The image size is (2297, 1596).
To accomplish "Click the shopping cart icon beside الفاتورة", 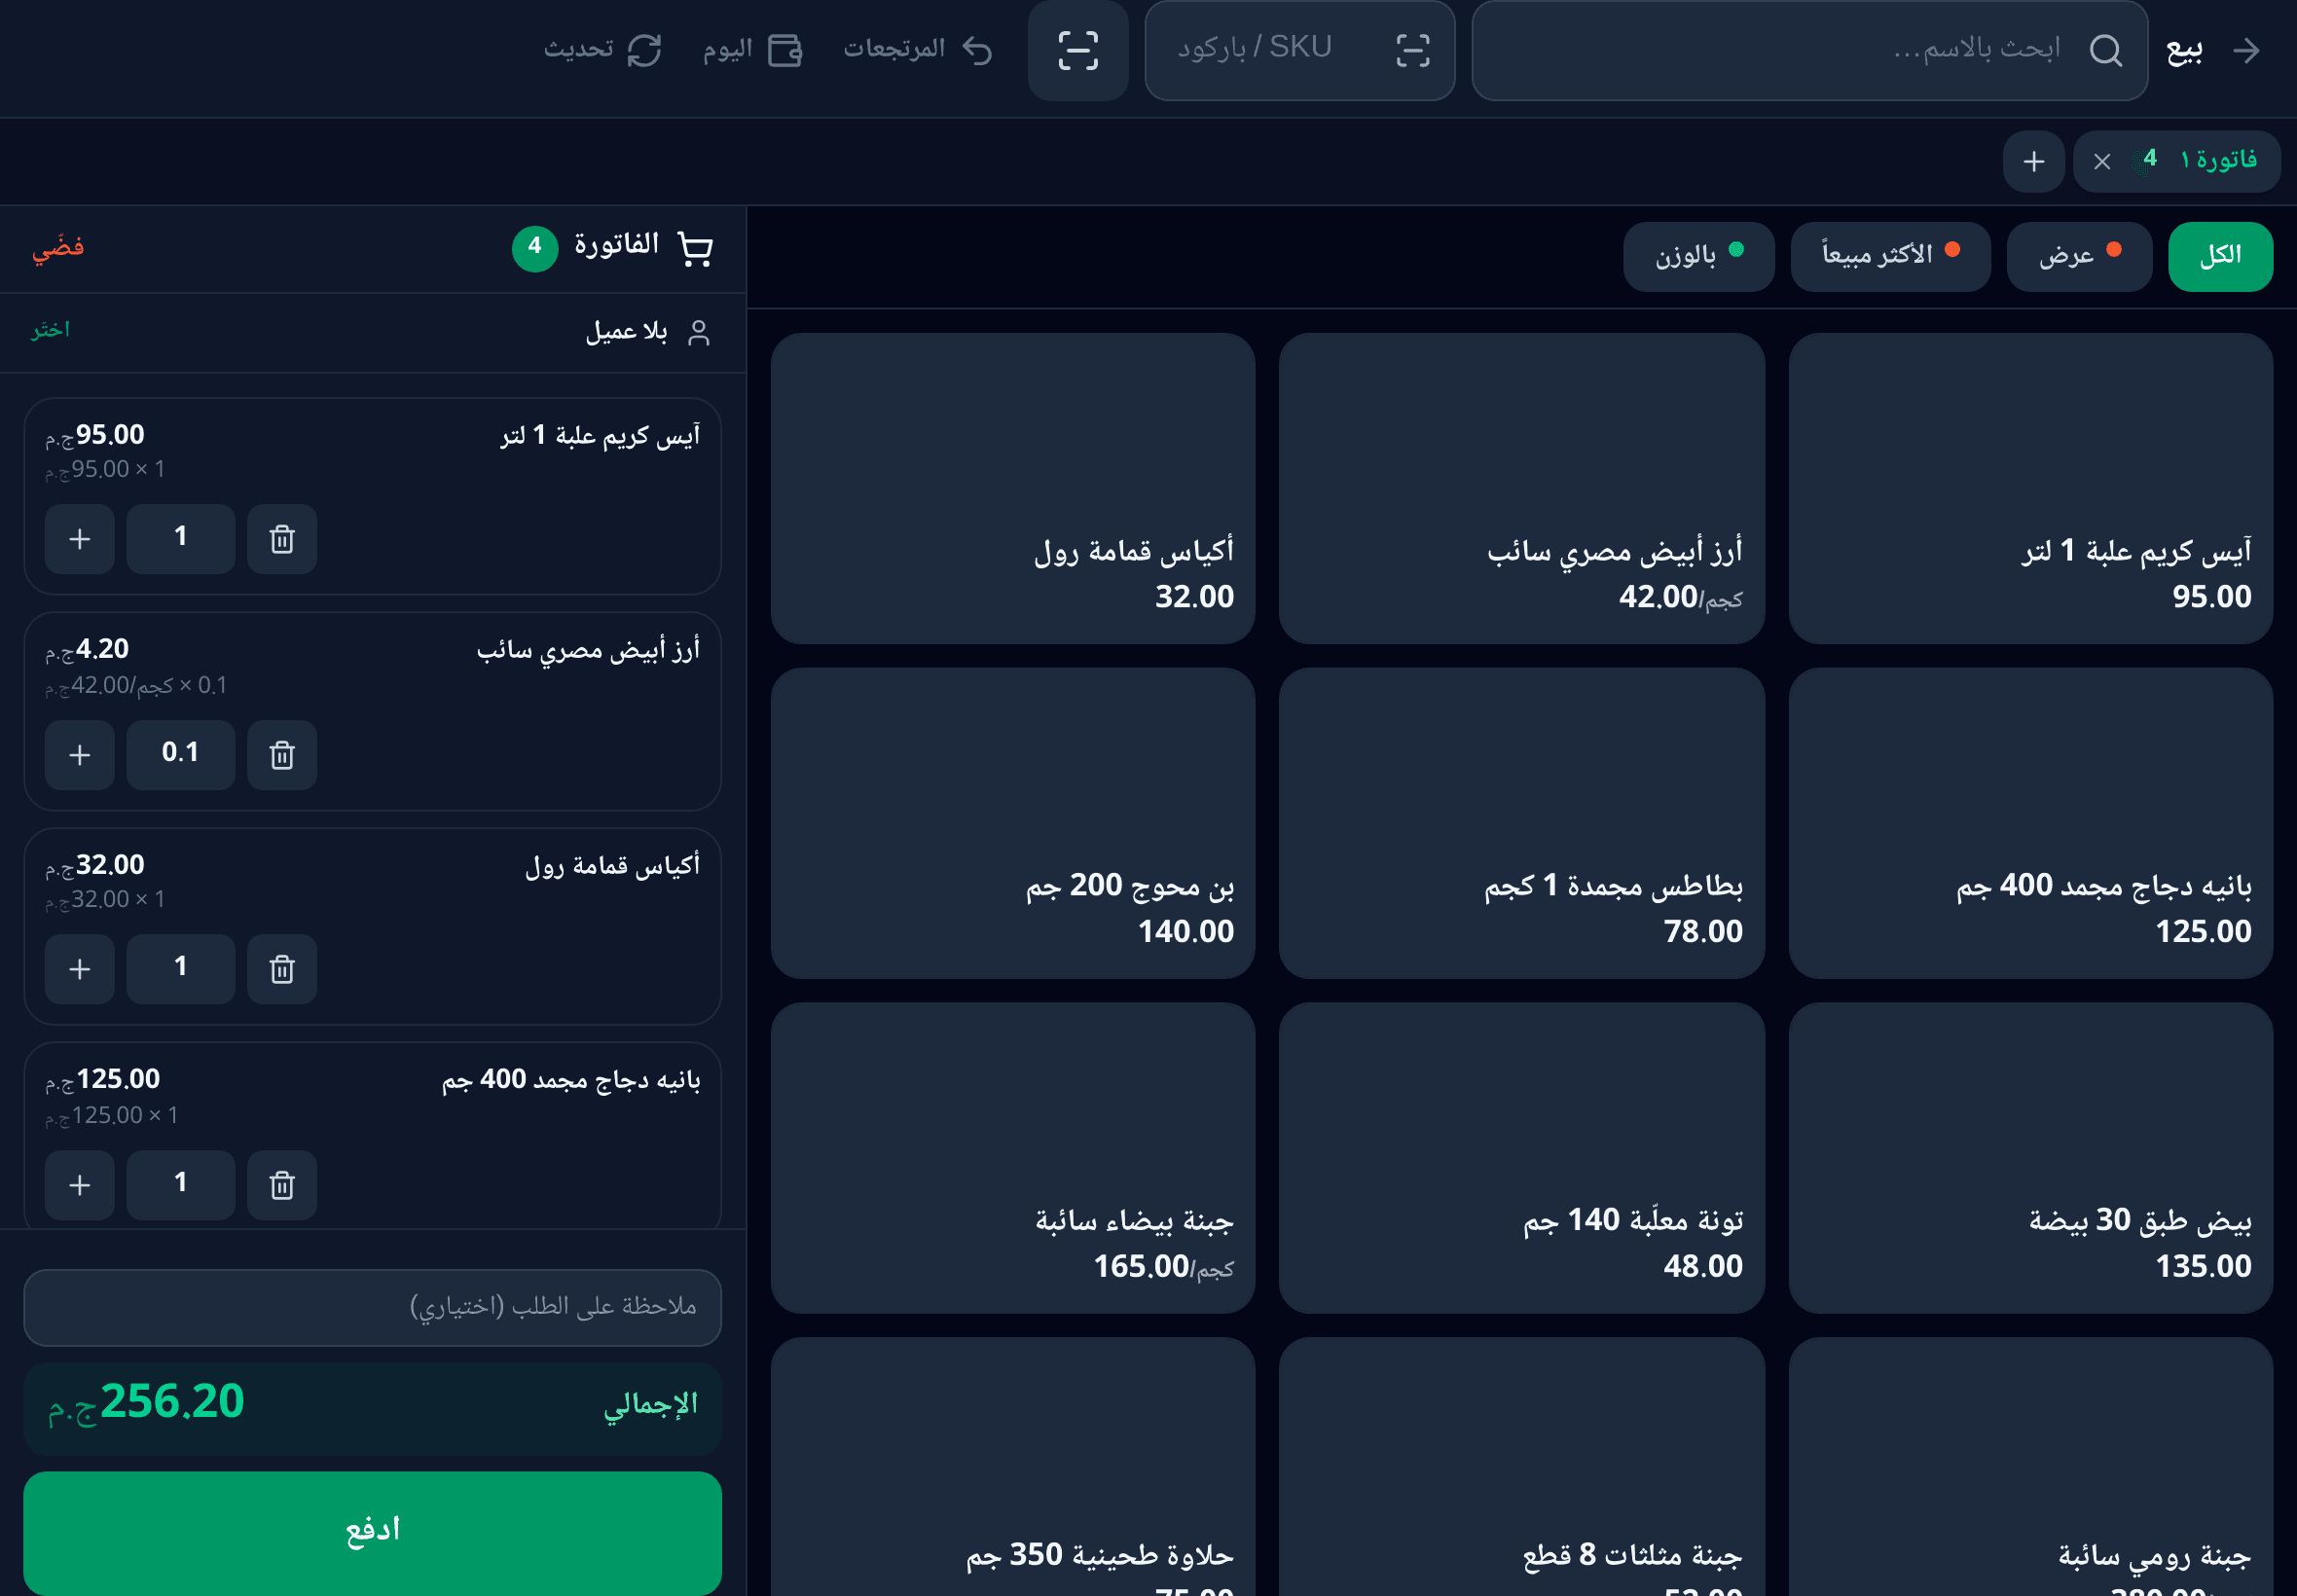I will pos(695,247).
